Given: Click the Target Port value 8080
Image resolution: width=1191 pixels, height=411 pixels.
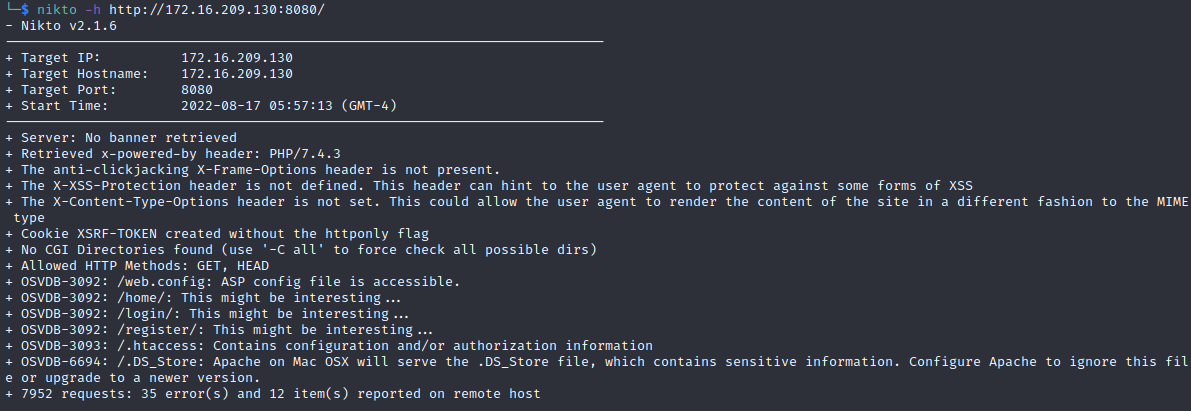Looking at the screenshot, I should click(197, 89).
